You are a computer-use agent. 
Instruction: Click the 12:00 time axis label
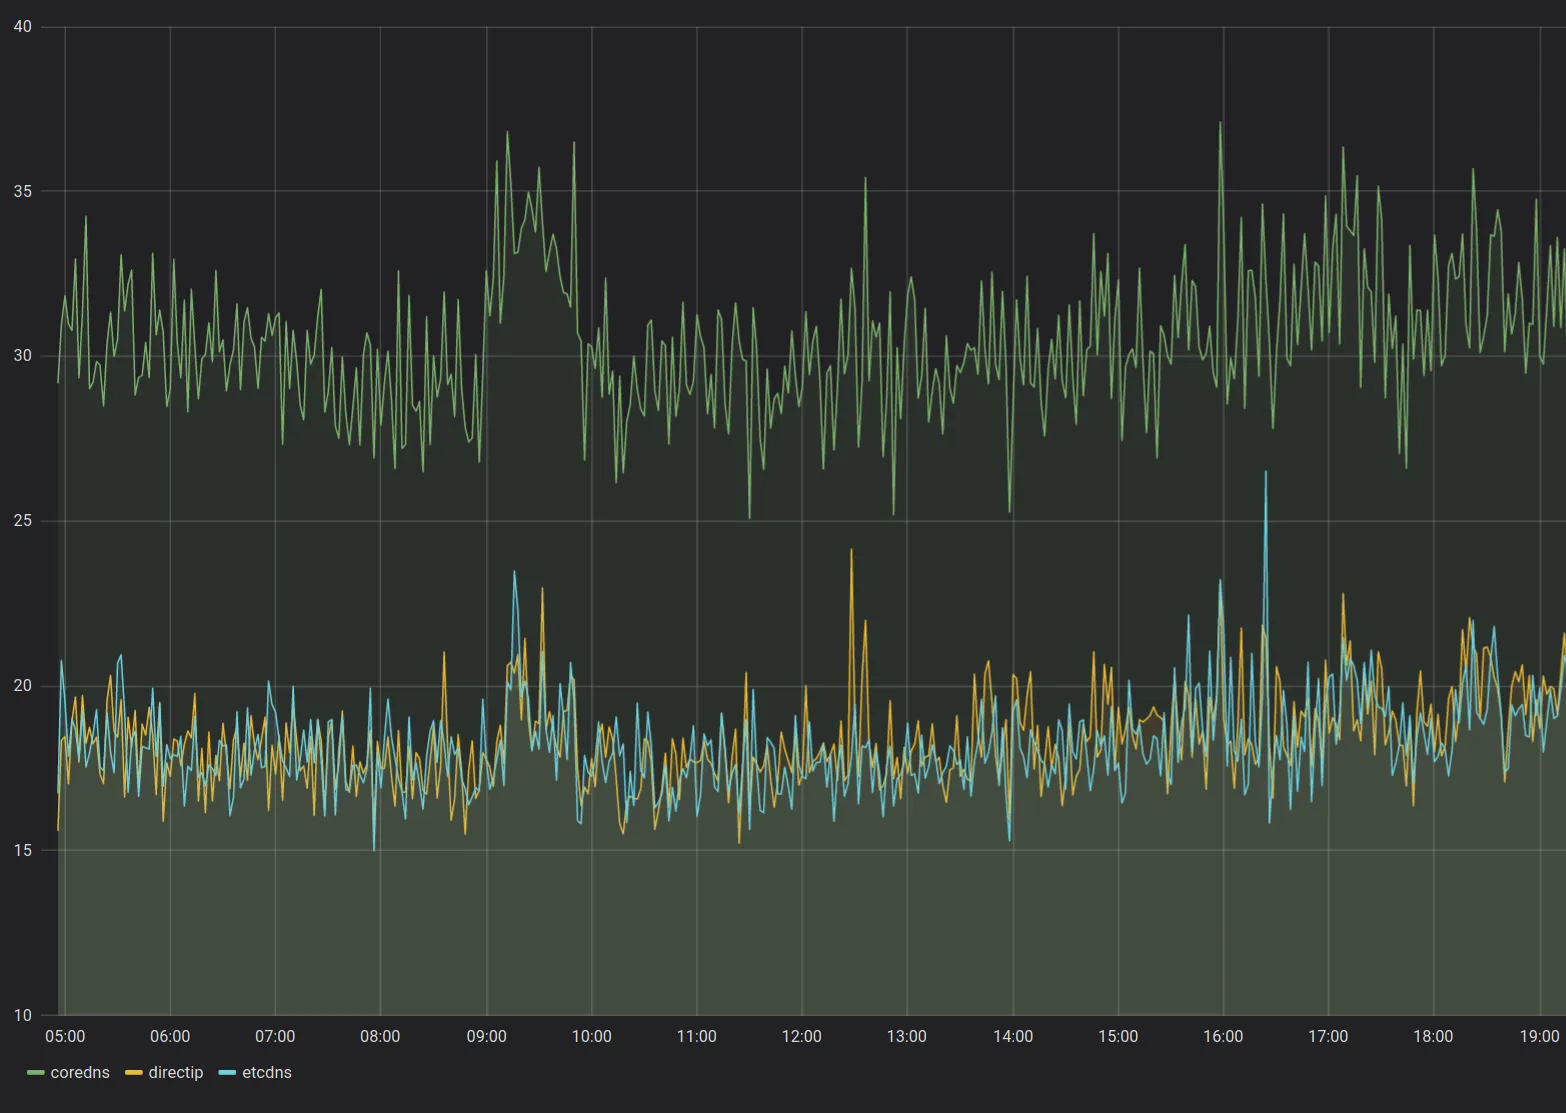(x=802, y=1036)
